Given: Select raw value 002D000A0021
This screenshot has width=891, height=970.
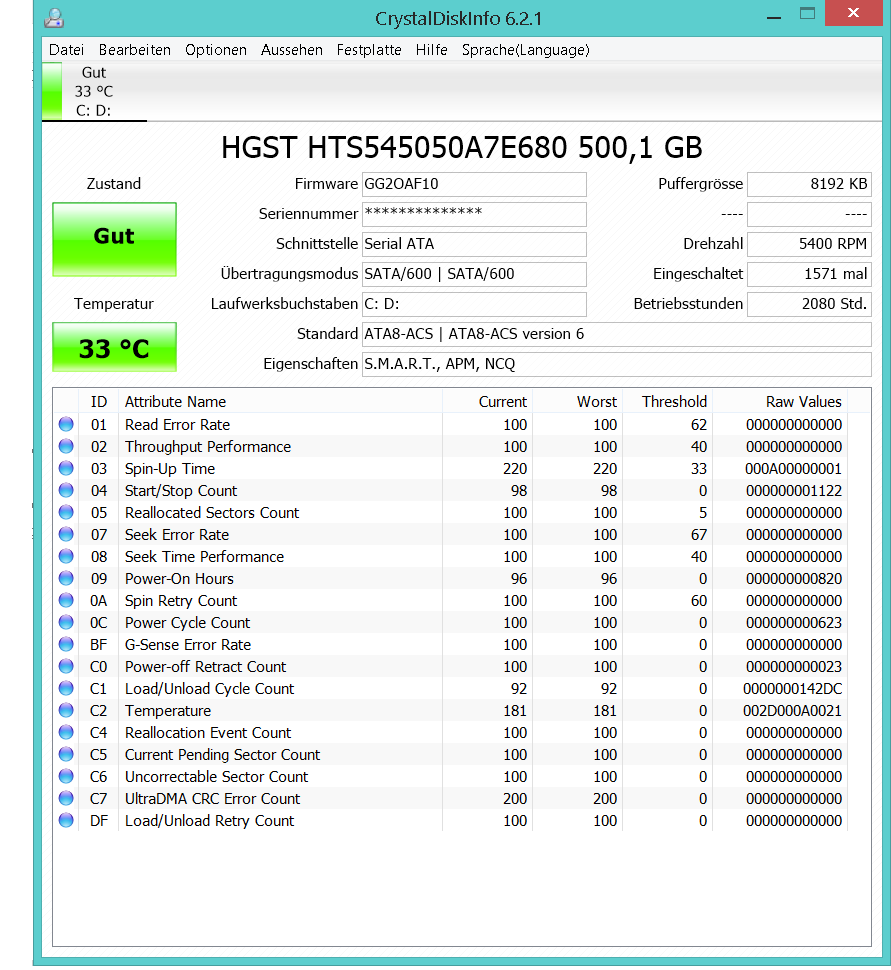Looking at the screenshot, I should [x=793, y=711].
